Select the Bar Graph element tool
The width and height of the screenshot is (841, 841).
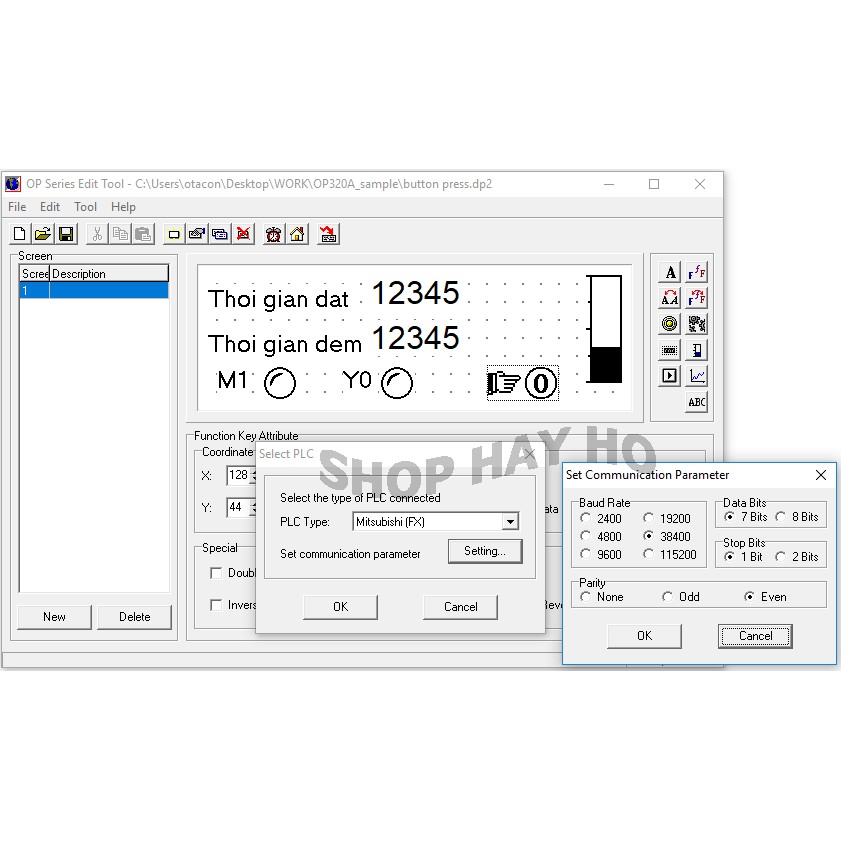coord(697,350)
